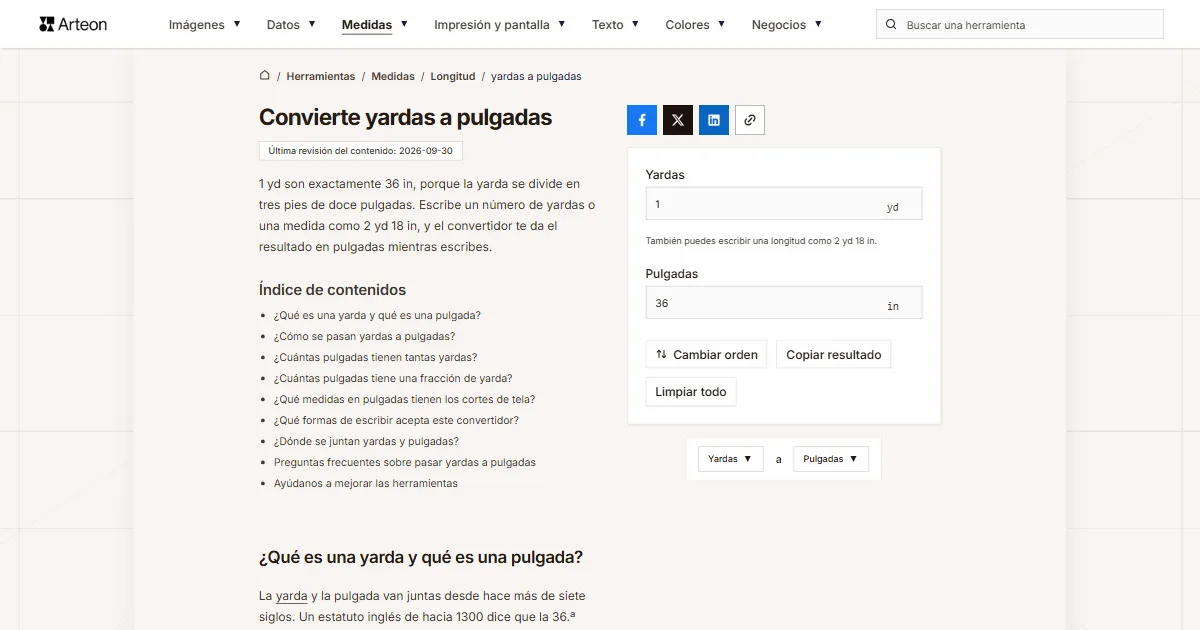Share page on X

pos(678,120)
